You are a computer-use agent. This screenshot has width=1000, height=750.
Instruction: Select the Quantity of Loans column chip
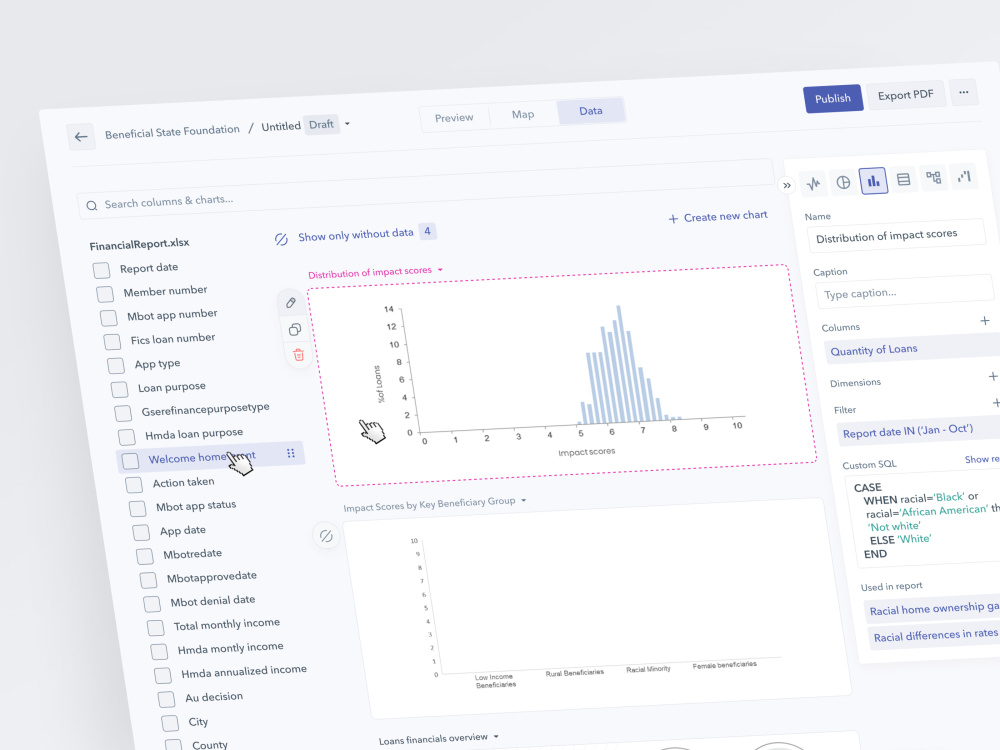913,349
